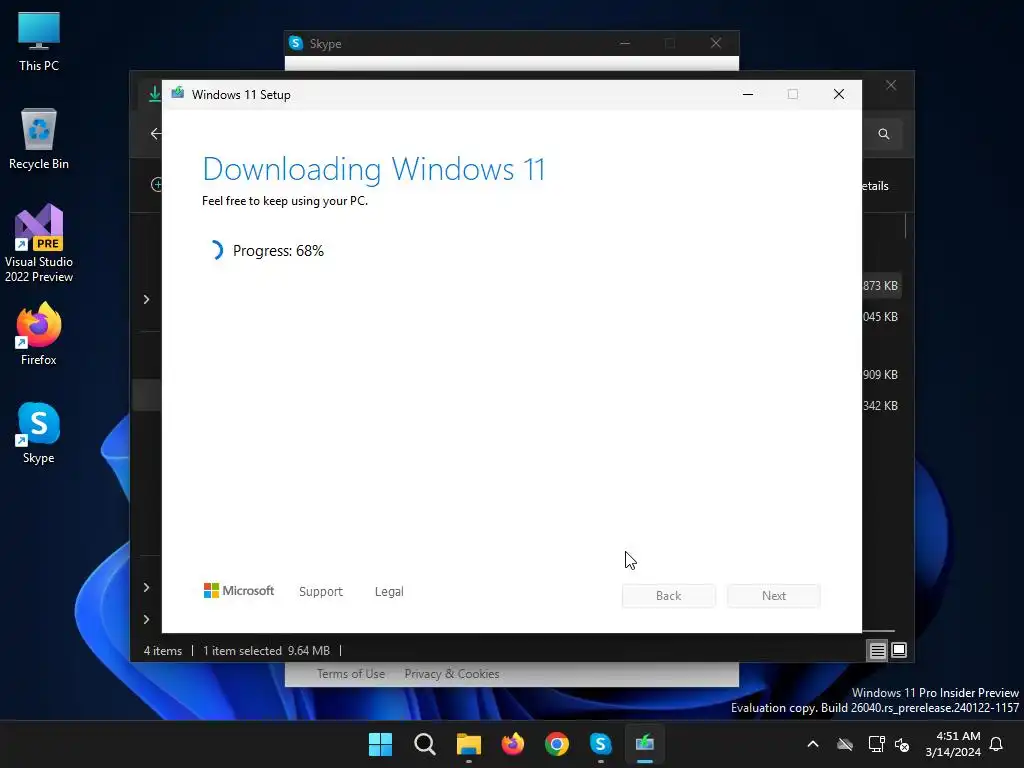Select the file row sized 045 KB
The width and height of the screenshot is (1024, 768).
click(x=882, y=317)
